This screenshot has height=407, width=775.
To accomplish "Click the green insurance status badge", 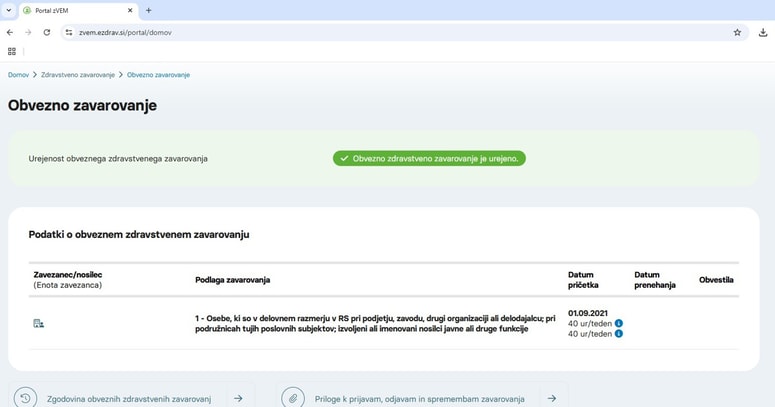I will (429, 159).
